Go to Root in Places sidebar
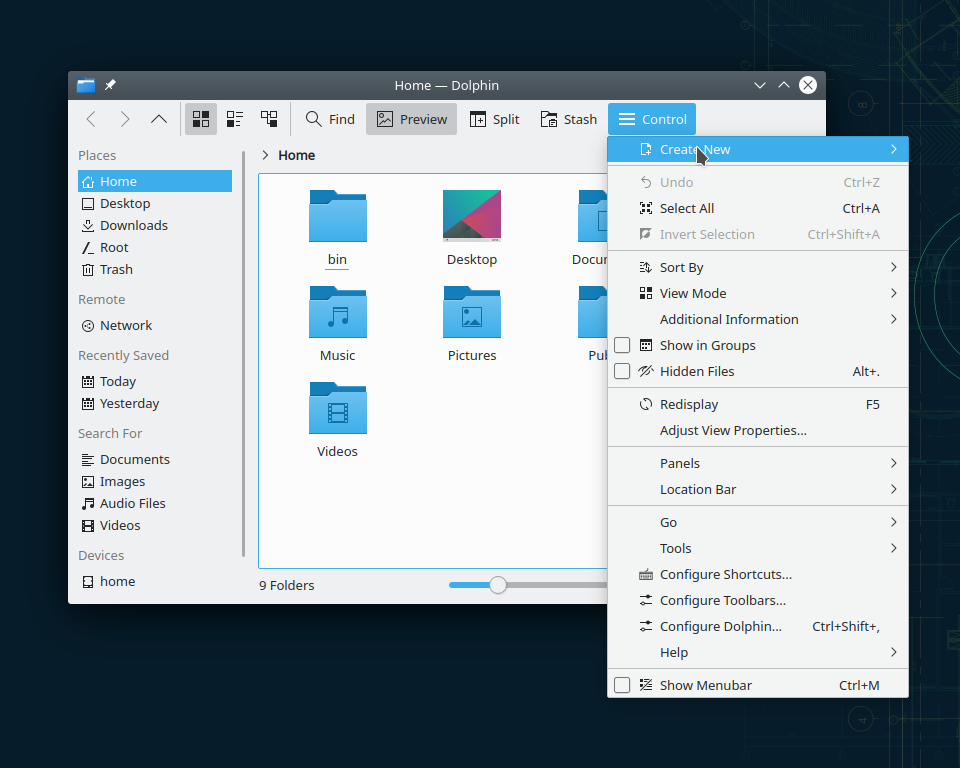This screenshot has width=960, height=768. pos(155,247)
